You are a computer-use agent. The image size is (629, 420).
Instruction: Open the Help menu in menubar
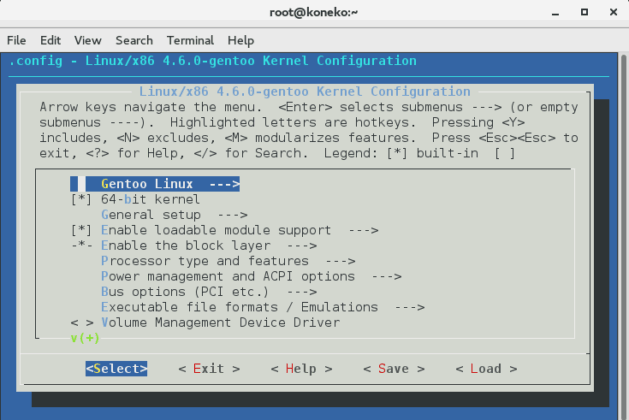coord(241,41)
